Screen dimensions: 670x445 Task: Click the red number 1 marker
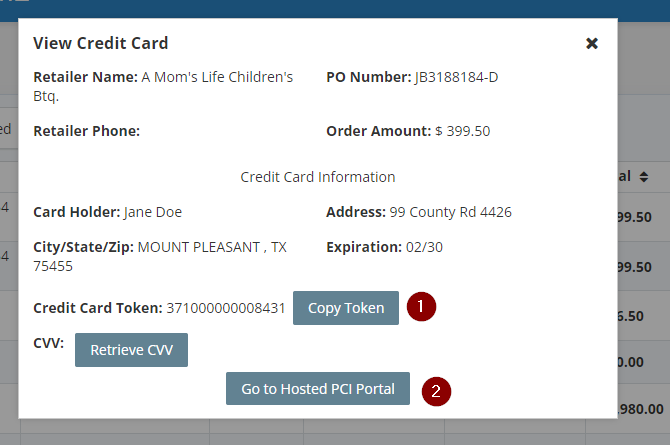point(421,306)
